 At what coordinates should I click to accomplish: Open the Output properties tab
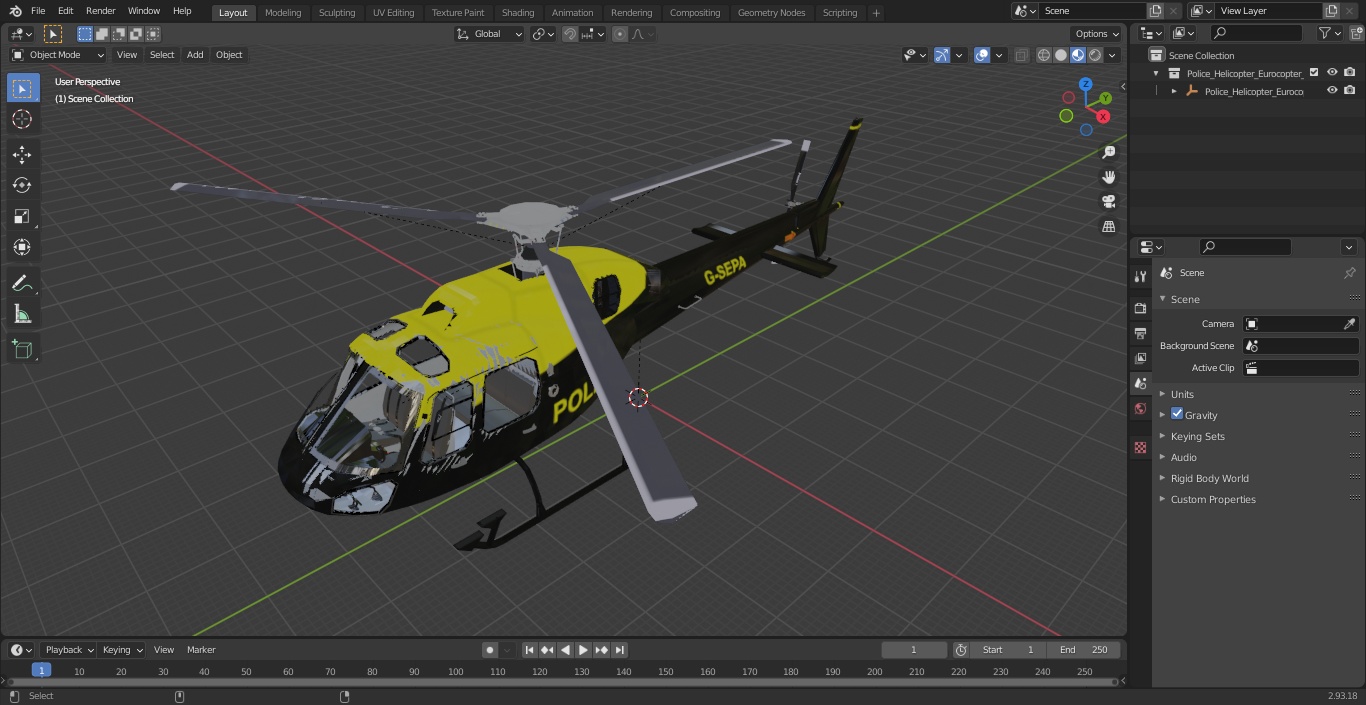pos(1140,333)
